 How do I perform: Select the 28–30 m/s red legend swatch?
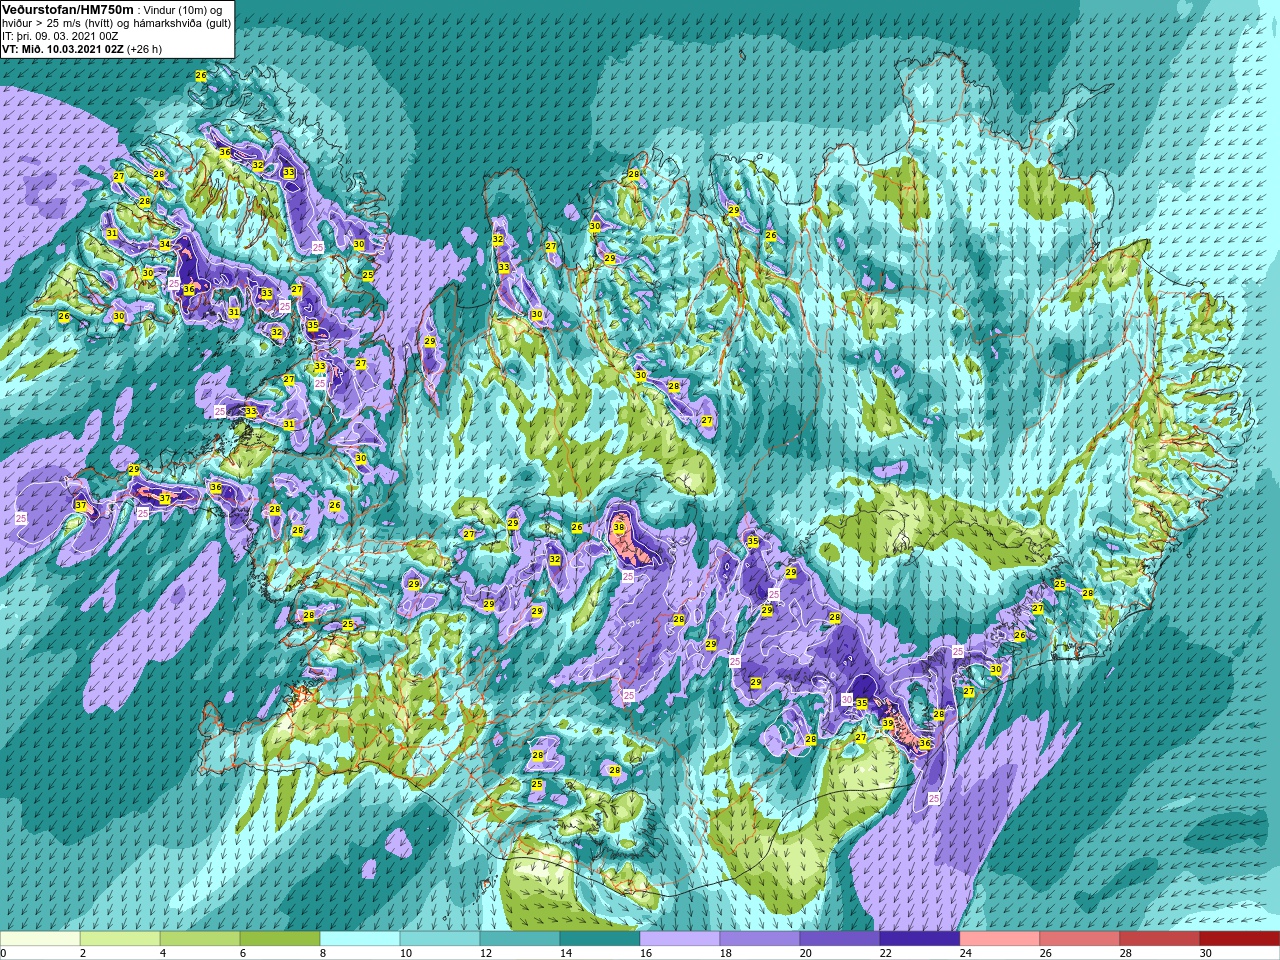click(x=1160, y=939)
